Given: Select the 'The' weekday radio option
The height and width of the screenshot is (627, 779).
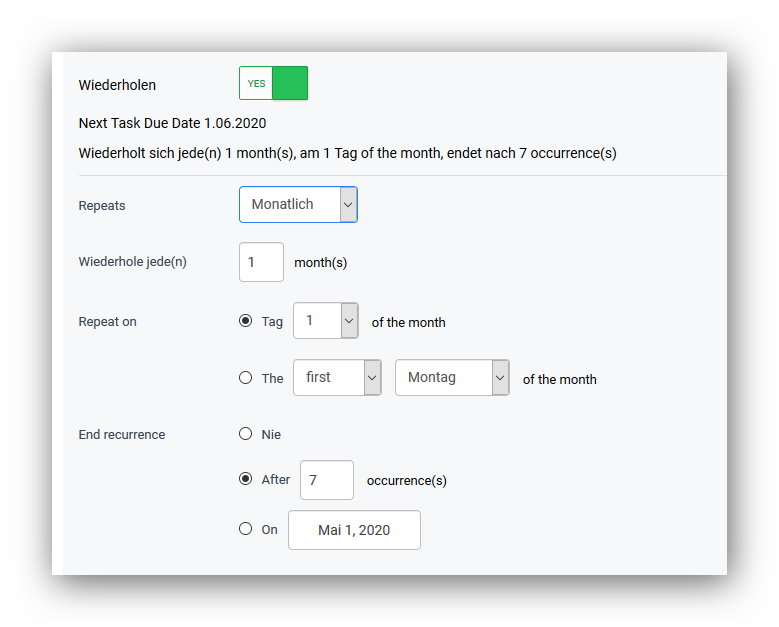Looking at the screenshot, I should point(246,378).
